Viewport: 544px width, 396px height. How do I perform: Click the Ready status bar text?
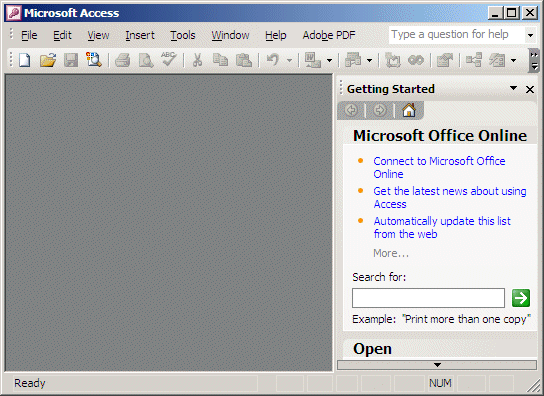point(30,383)
